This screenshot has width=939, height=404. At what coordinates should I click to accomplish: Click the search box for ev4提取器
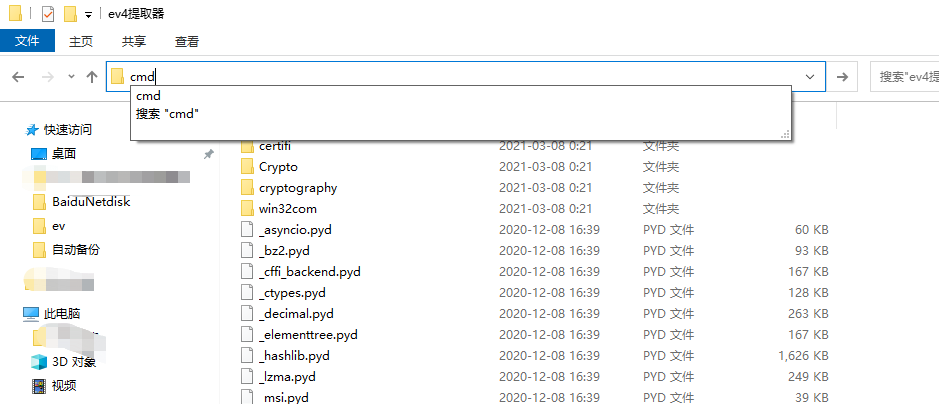coord(904,77)
